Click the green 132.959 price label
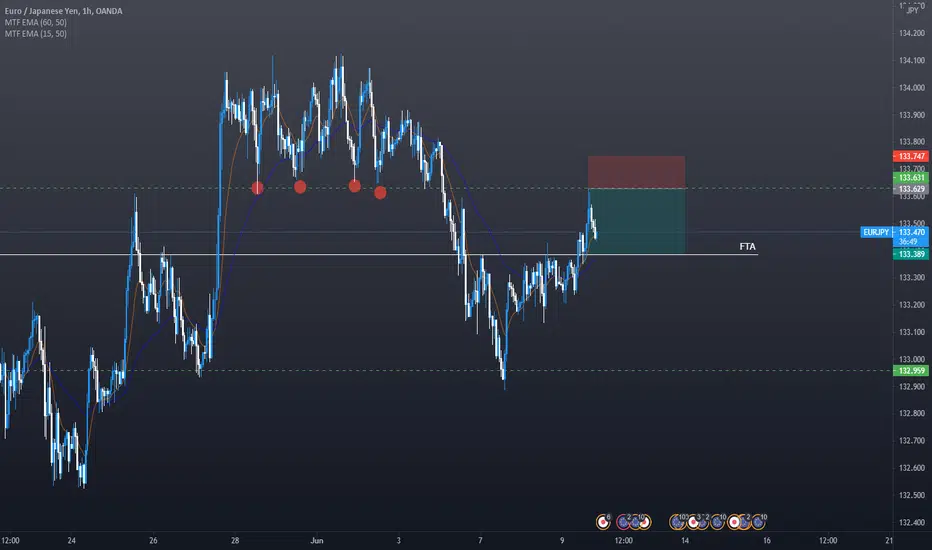Viewport: 932px width, 550px height. pos(911,371)
